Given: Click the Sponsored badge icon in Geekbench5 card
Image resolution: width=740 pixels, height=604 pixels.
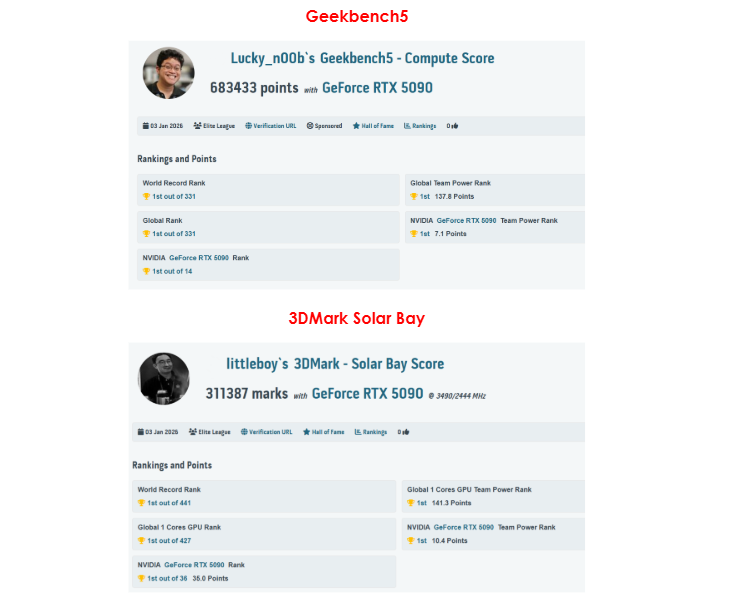Looking at the screenshot, I should click(310, 126).
